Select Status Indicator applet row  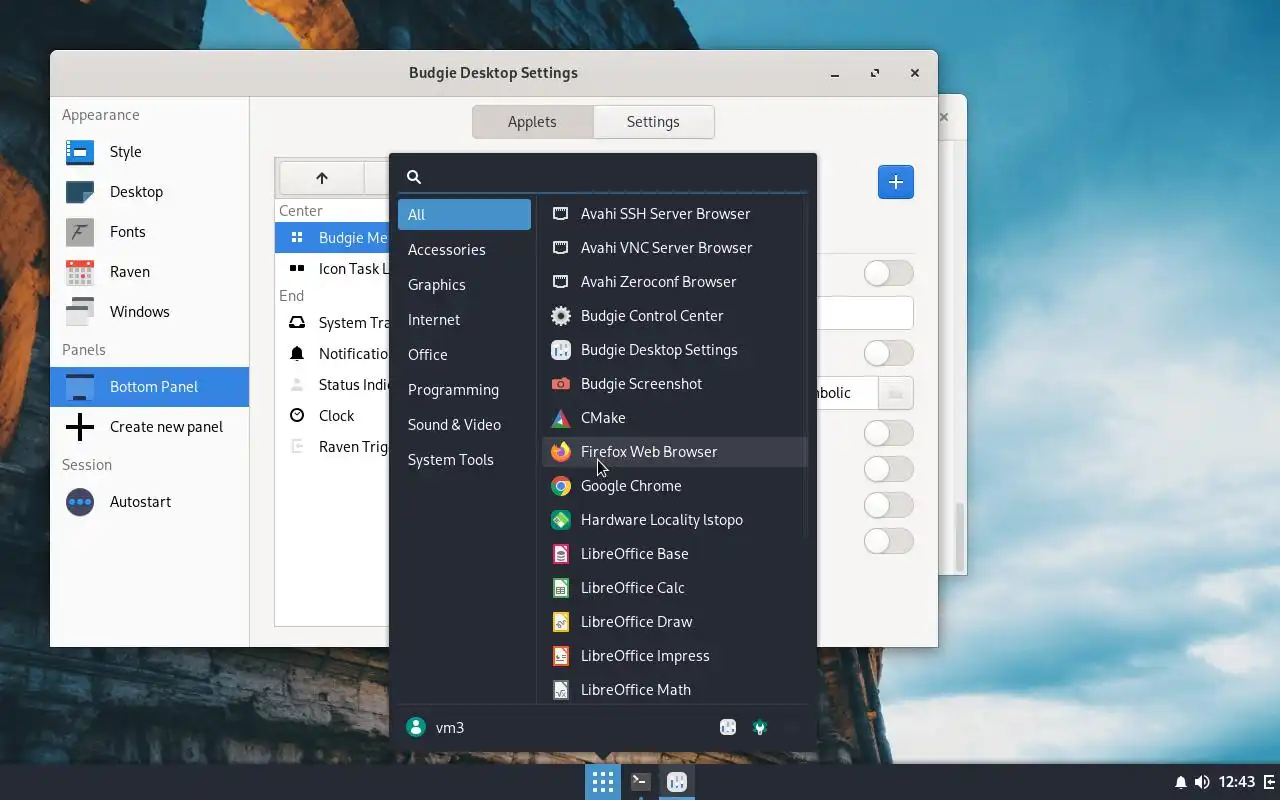point(332,385)
